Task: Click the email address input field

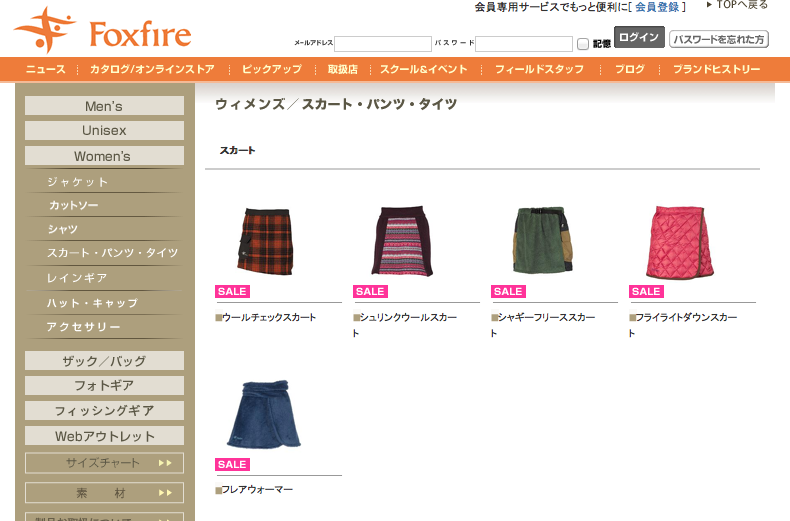Action: pyautogui.click(x=383, y=44)
